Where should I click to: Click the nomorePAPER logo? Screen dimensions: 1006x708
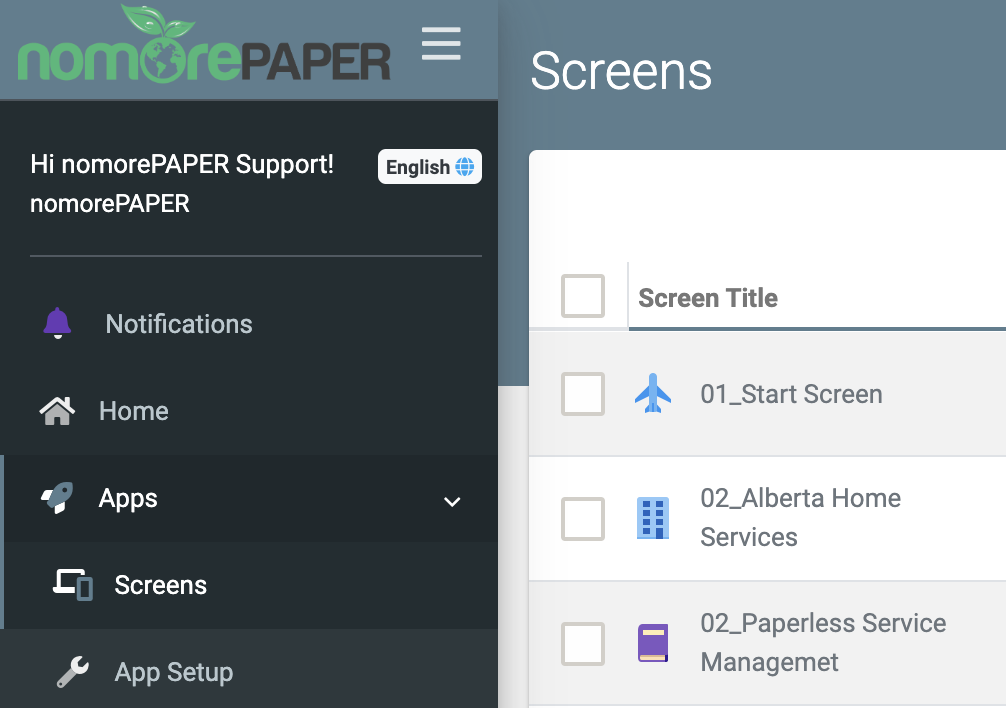pos(204,45)
